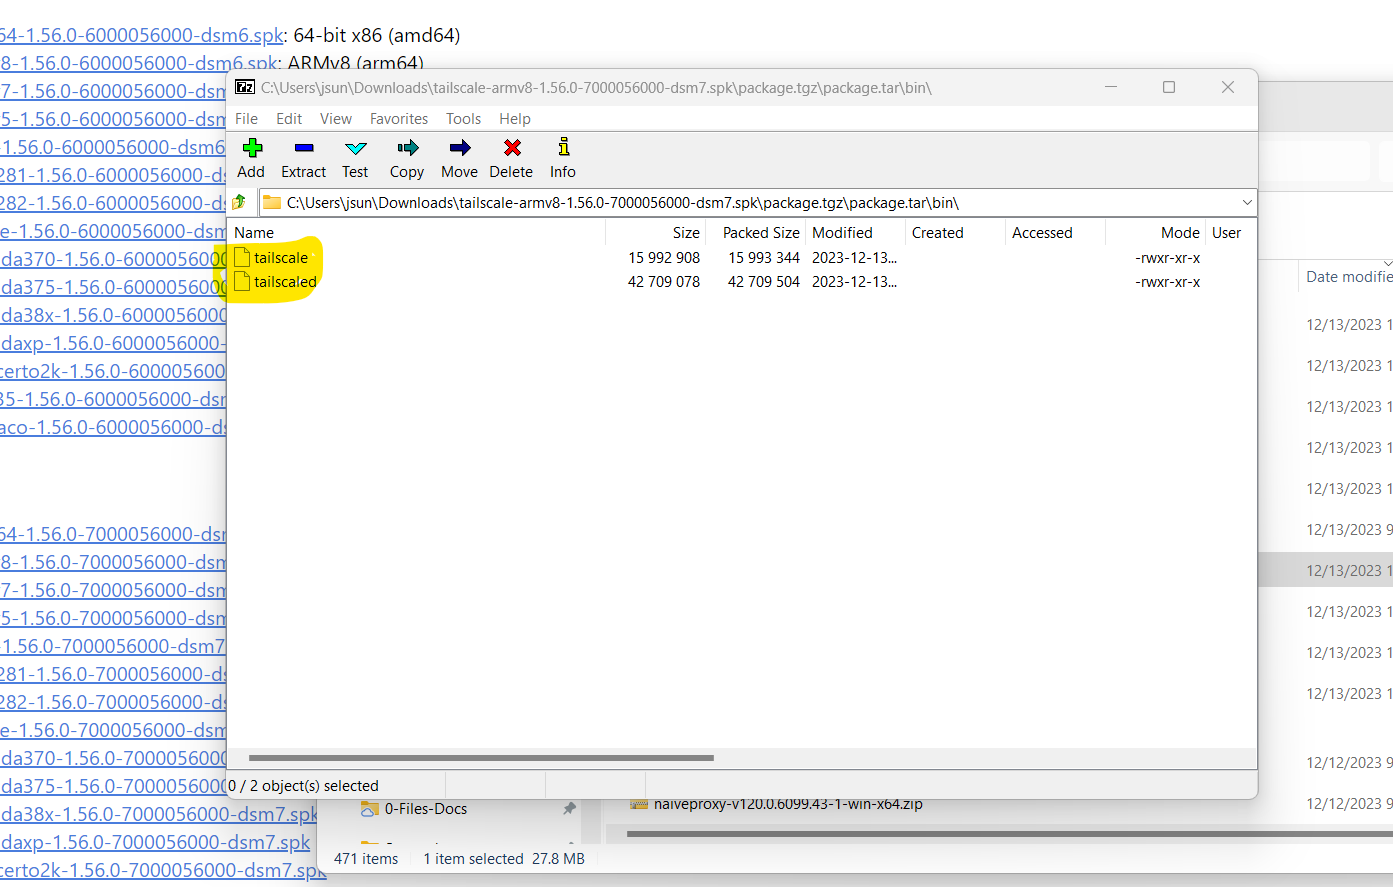Click the tailscaled file icon
This screenshot has width=1393, height=887.
click(242, 281)
